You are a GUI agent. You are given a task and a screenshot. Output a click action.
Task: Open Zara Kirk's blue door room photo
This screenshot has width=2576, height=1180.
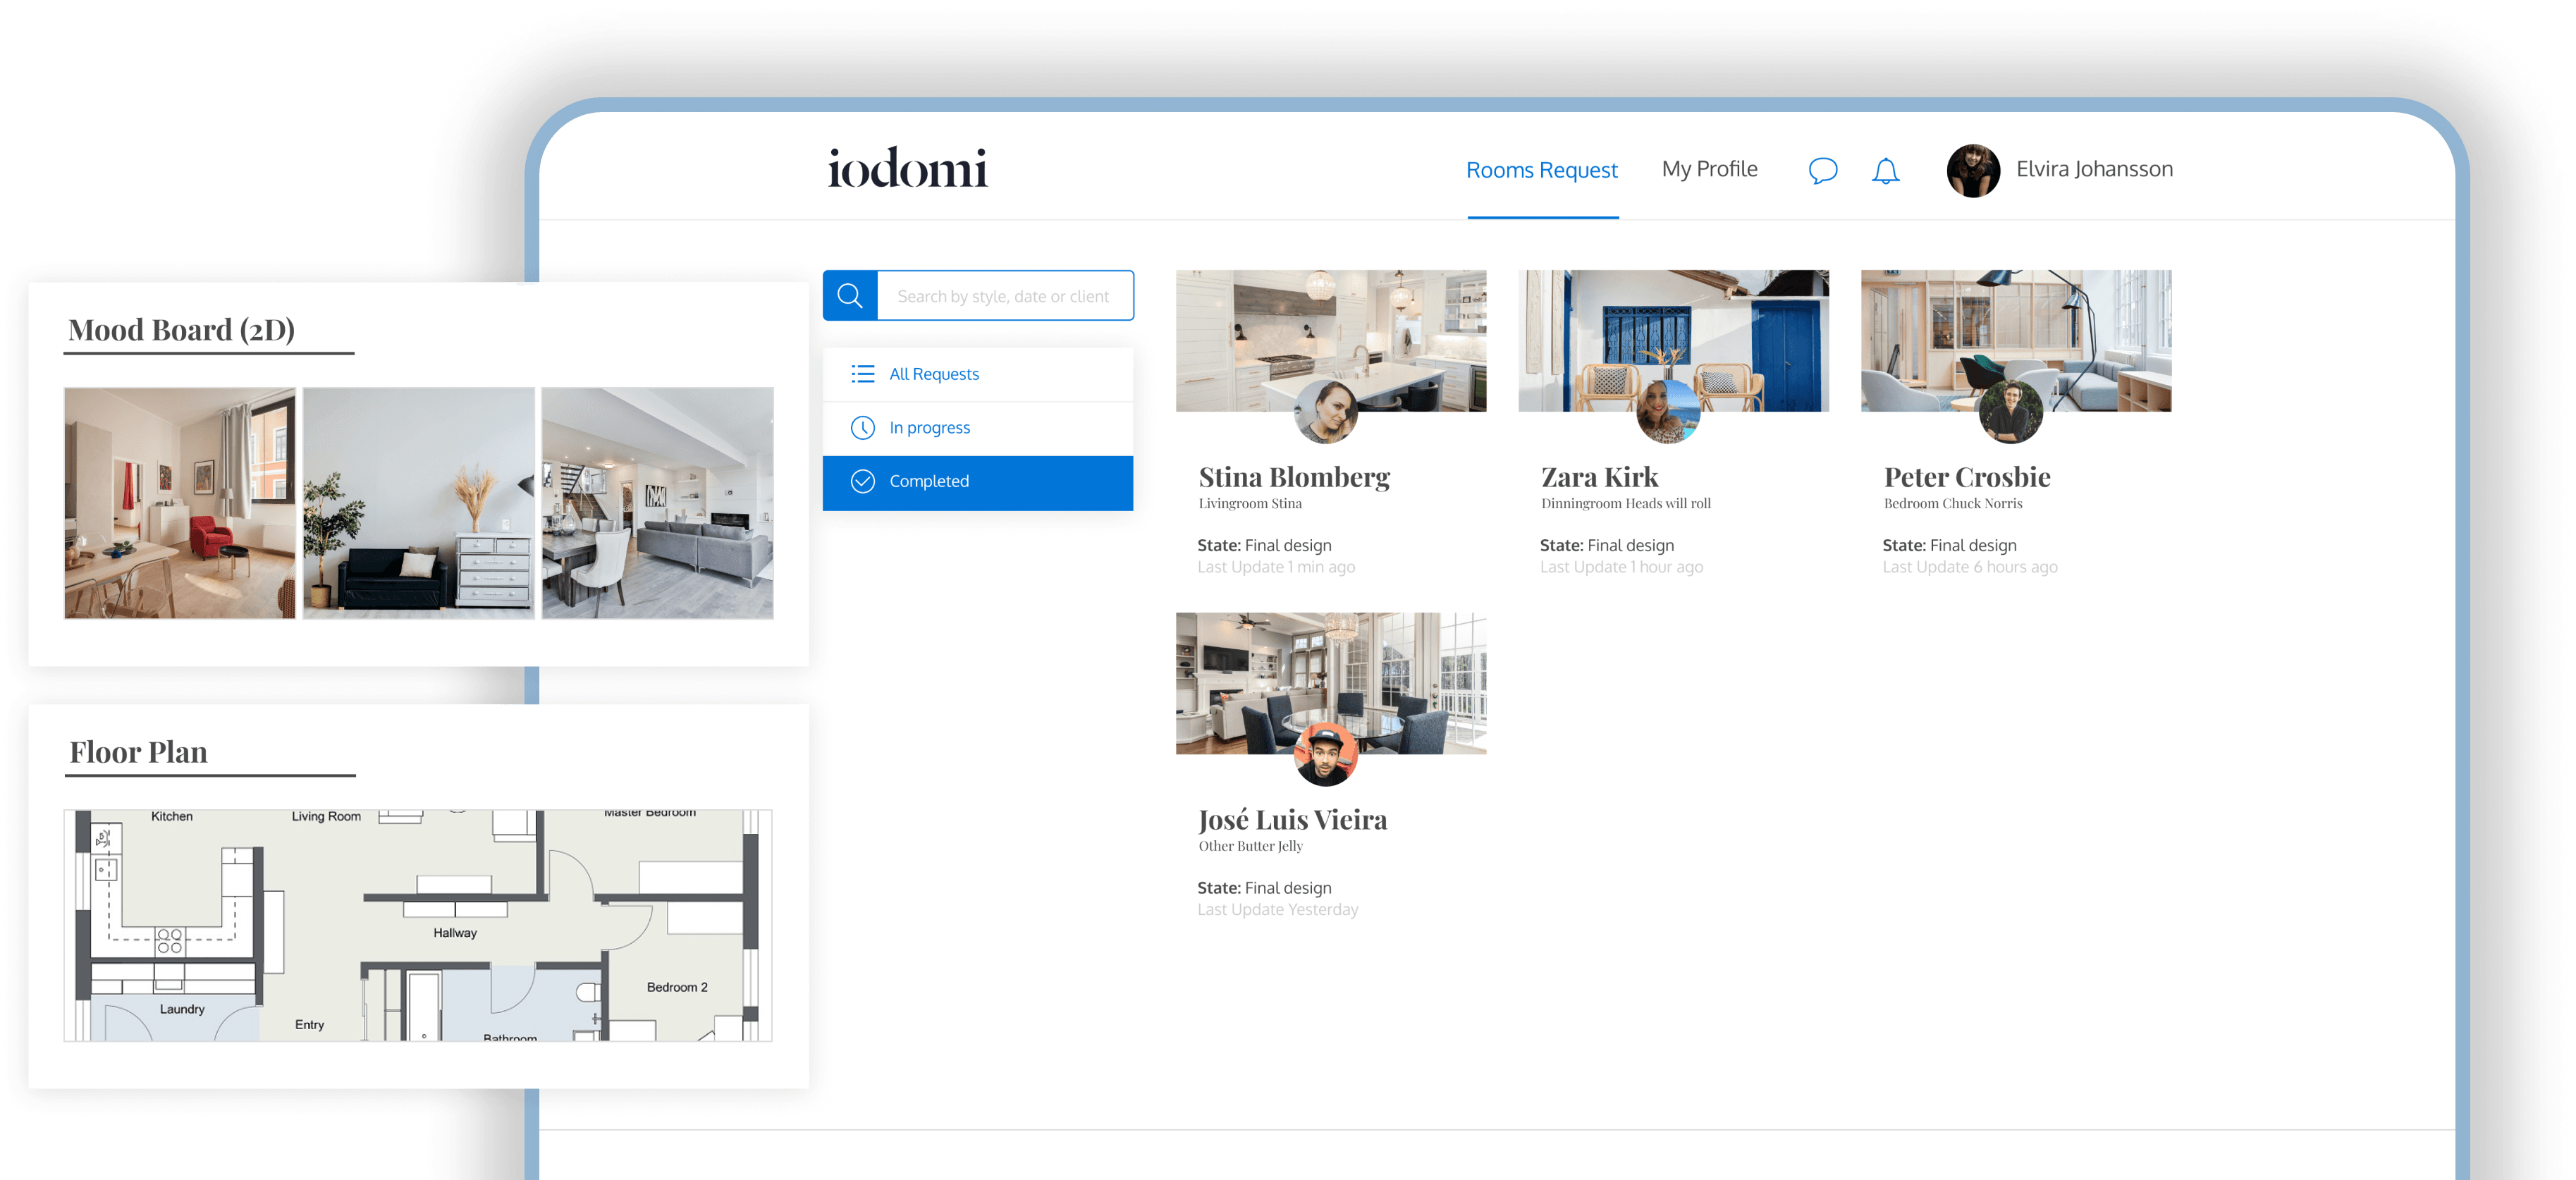tap(1673, 340)
